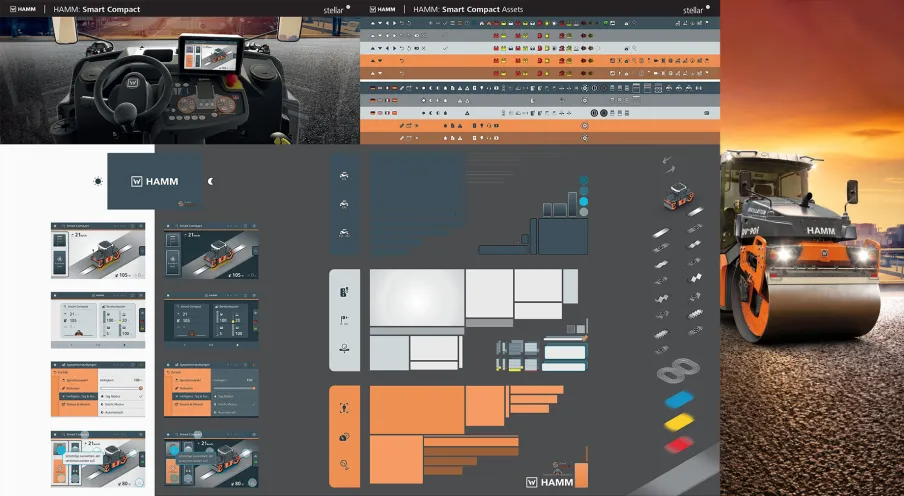Click the red emergency stop button in cockpit

tap(231, 80)
